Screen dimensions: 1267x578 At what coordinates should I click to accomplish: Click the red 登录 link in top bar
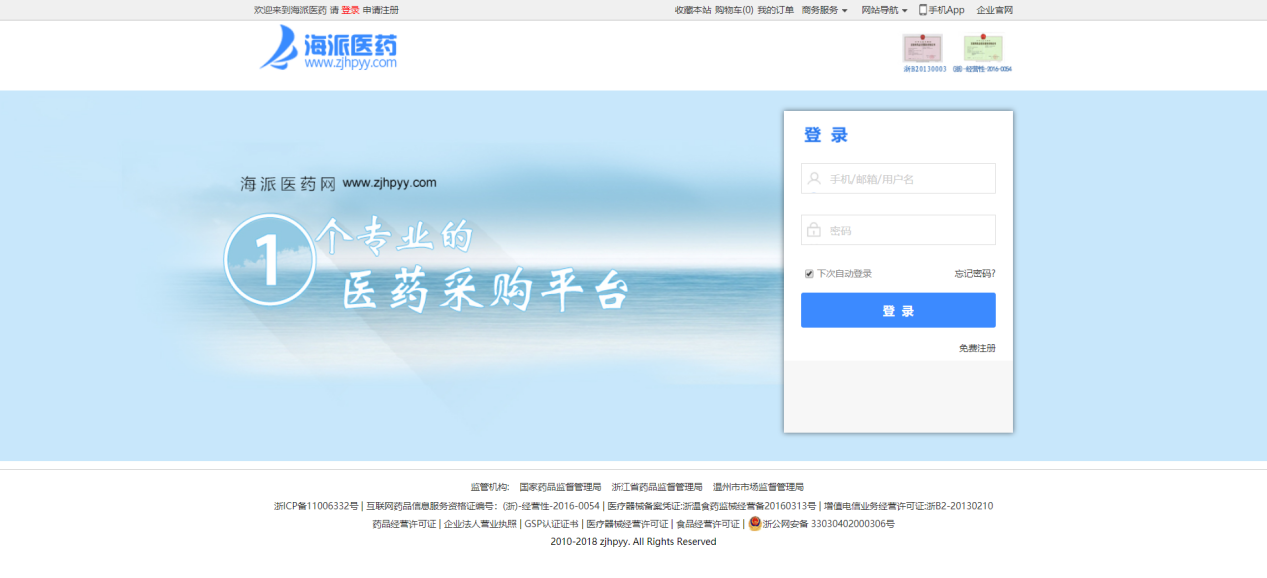[x=350, y=10]
